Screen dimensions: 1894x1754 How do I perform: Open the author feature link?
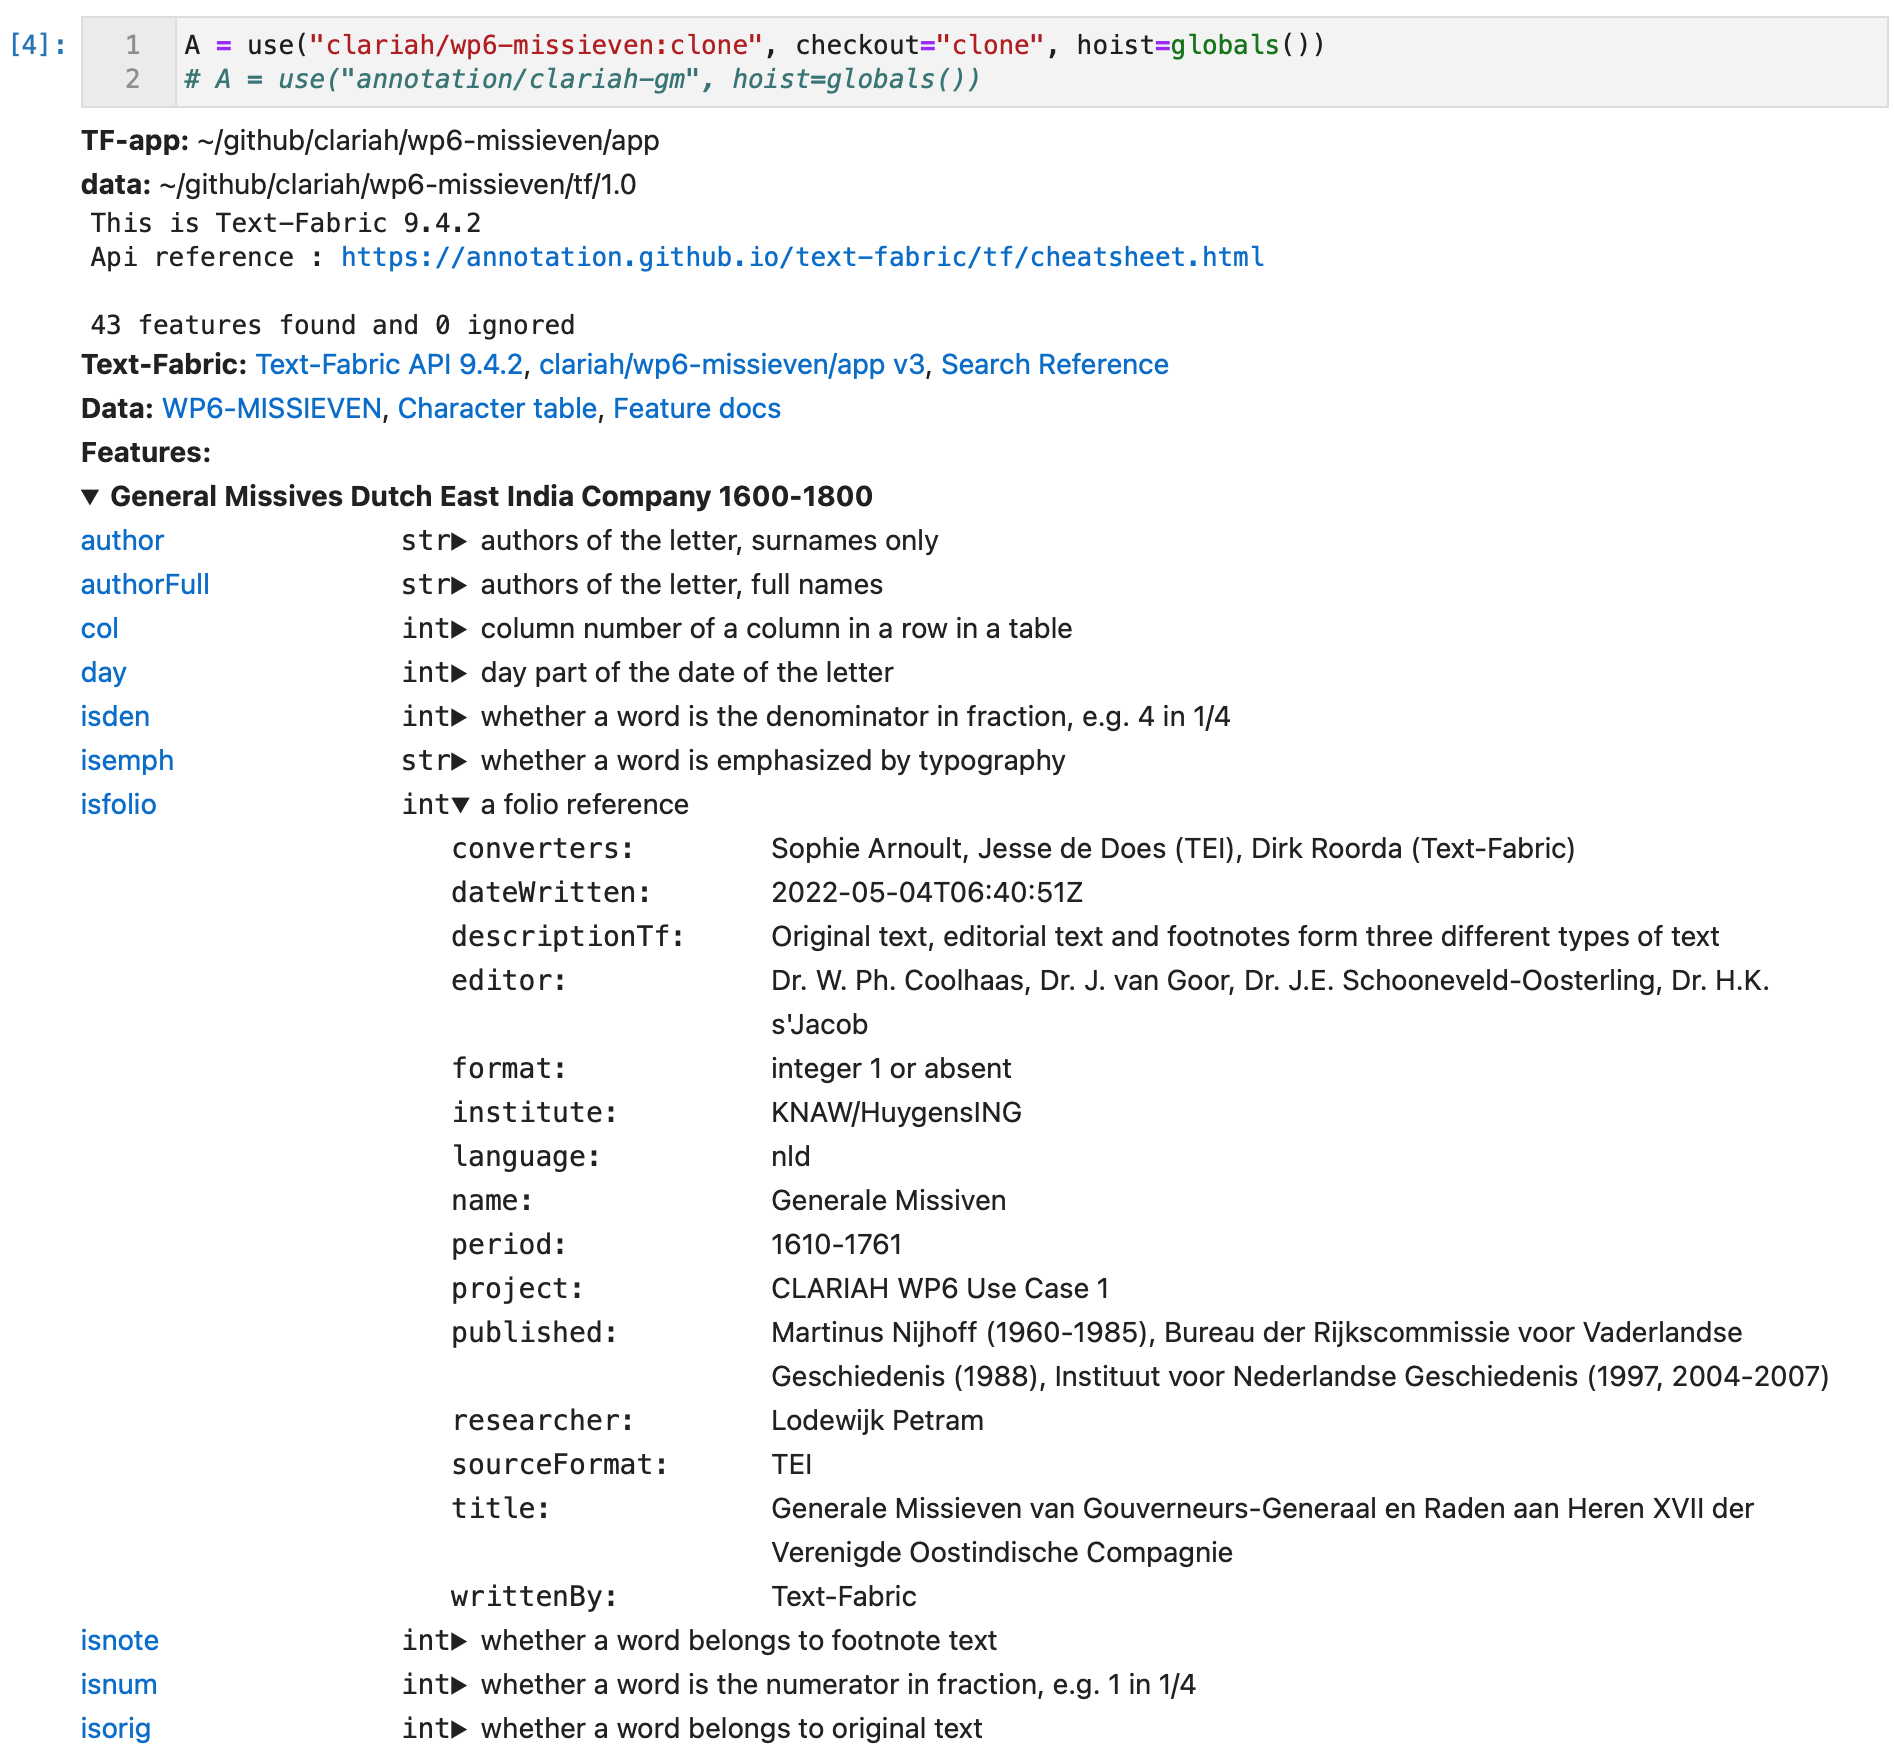[122, 541]
